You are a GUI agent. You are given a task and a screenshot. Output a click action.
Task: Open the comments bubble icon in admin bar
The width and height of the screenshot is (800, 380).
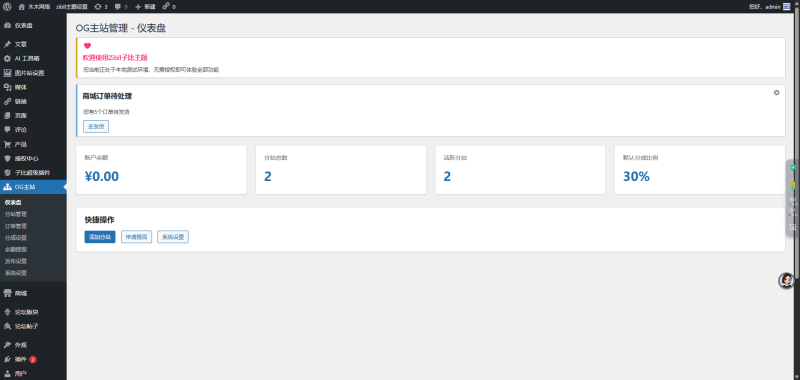click(x=121, y=7)
